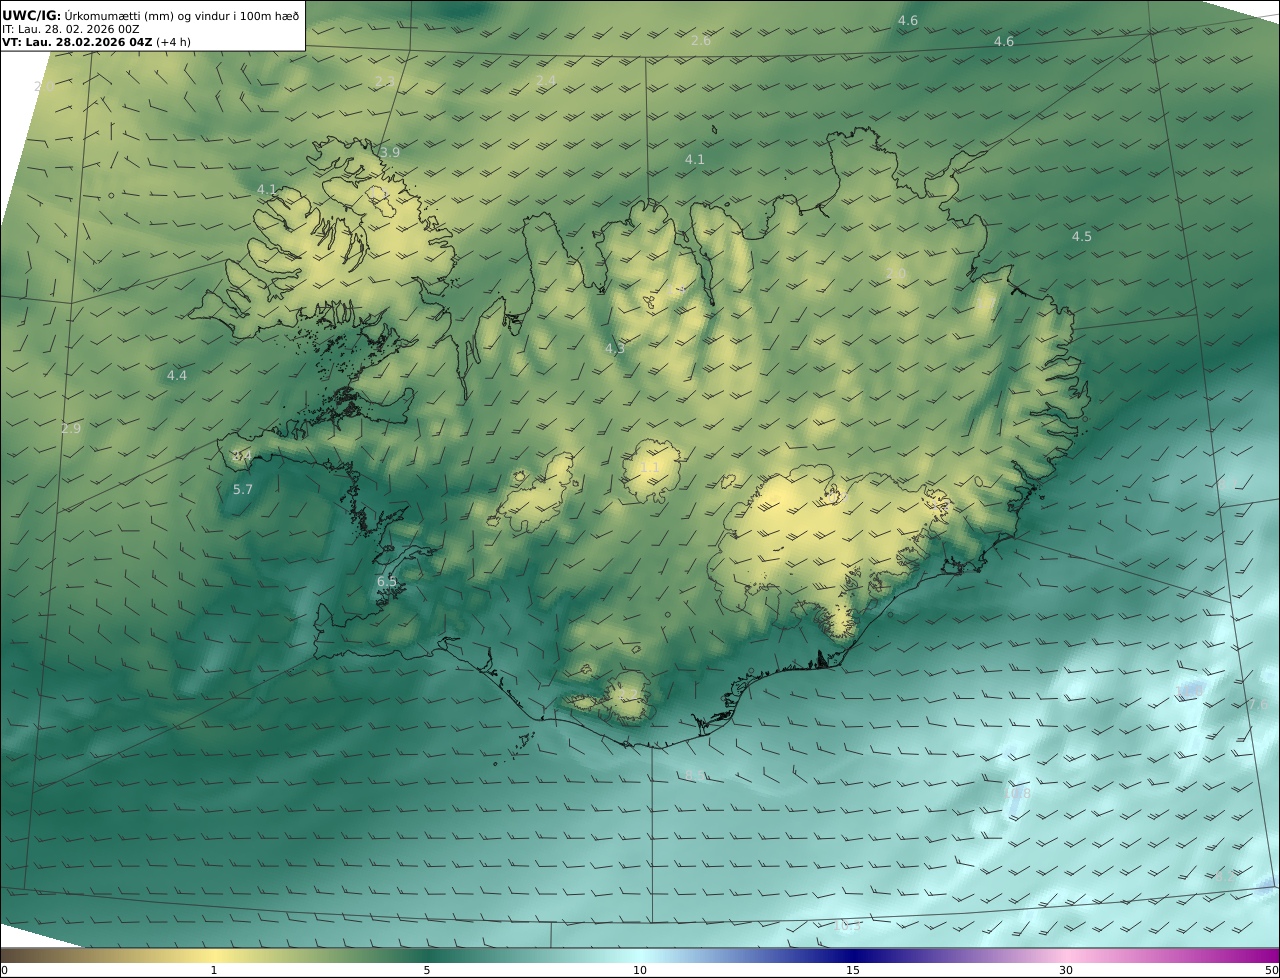Click the 3.4 value label
The width and height of the screenshot is (1280, 978).
241,457
